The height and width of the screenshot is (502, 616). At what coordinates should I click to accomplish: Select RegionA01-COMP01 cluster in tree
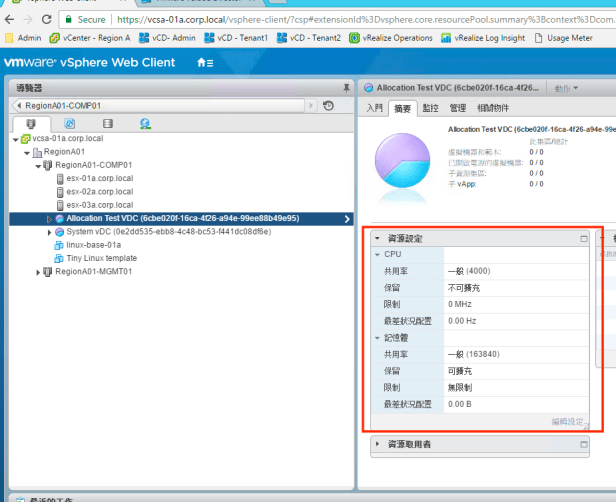tap(94, 165)
